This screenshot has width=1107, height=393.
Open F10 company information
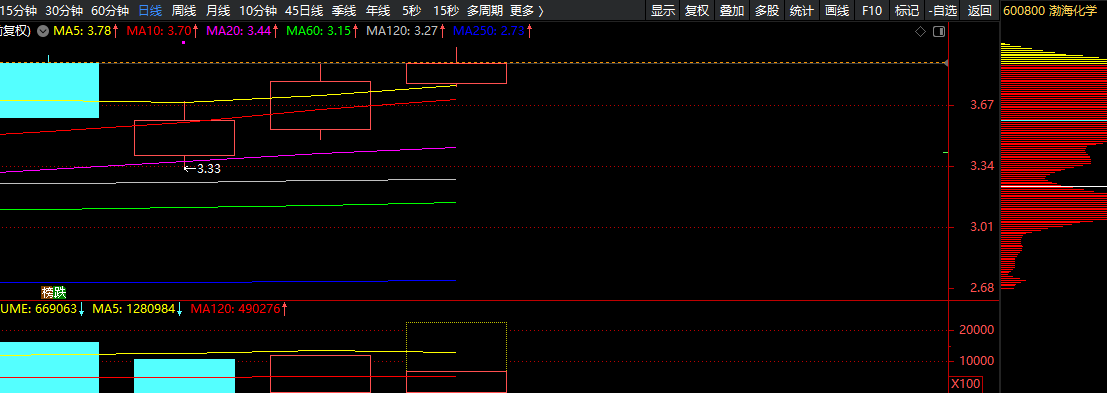pos(872,11)
